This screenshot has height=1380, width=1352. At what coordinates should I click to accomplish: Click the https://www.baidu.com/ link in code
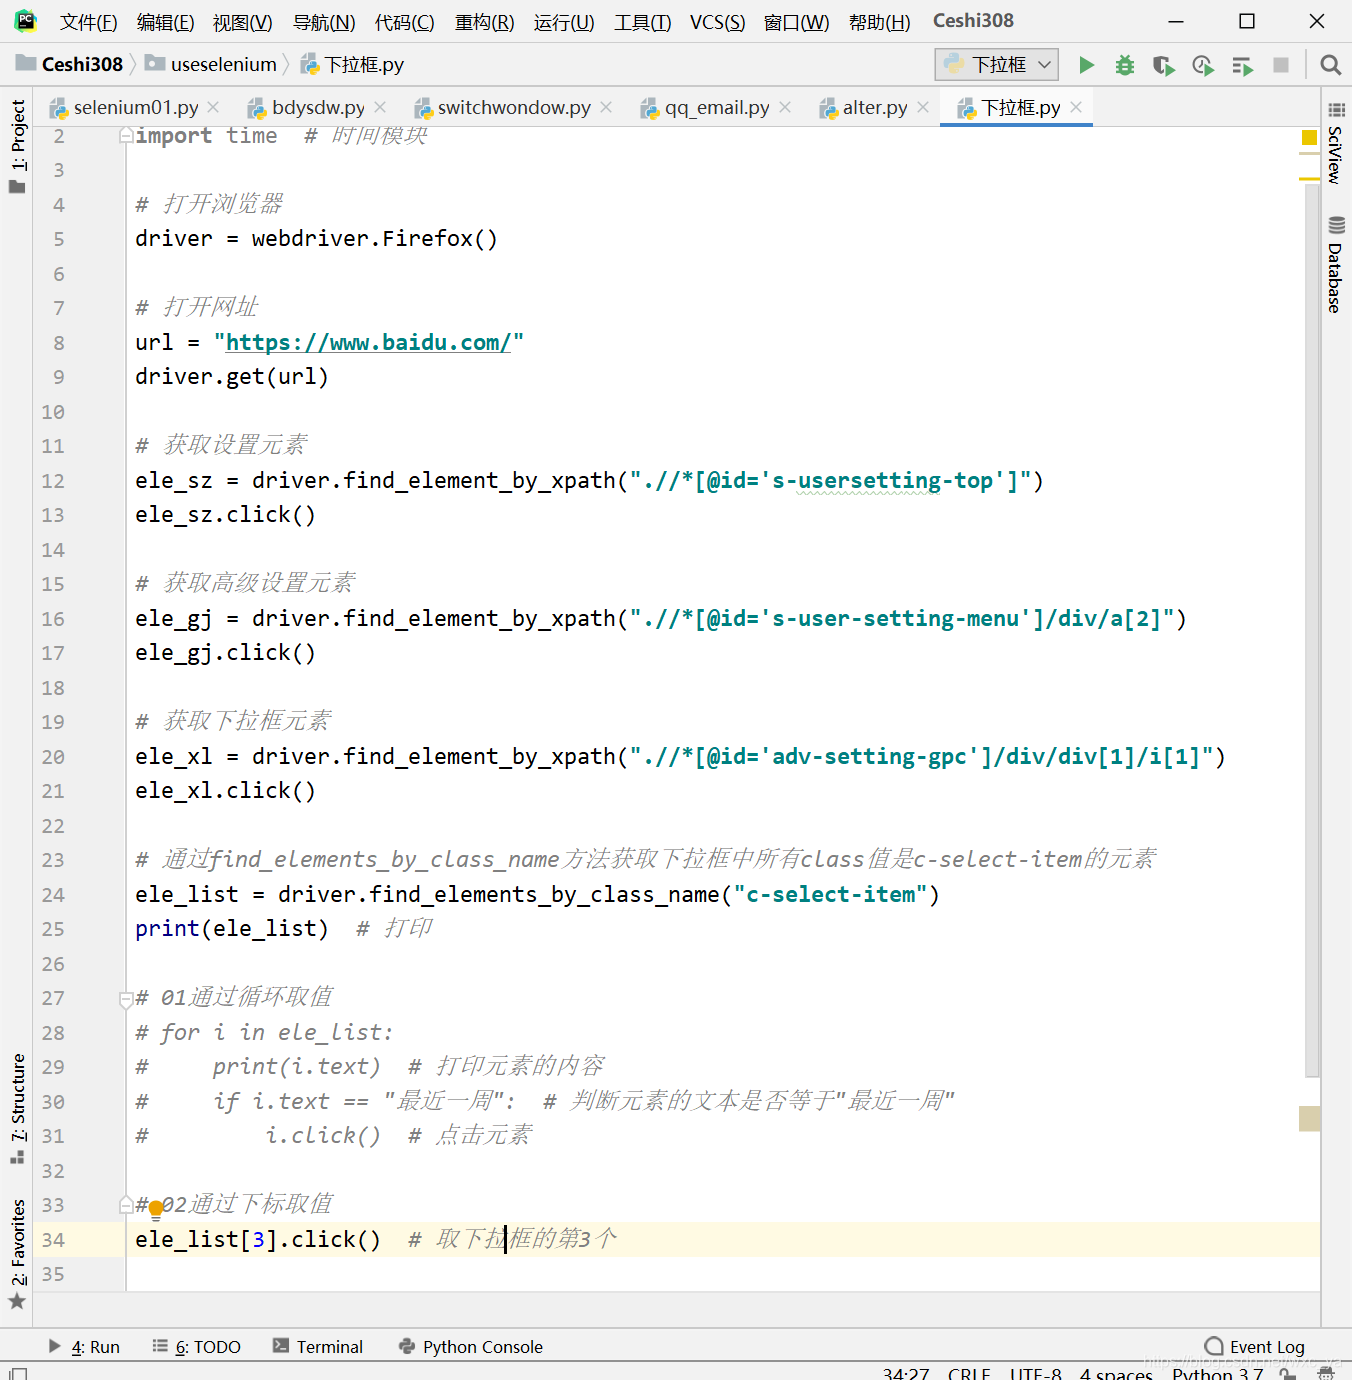[368, 343]
